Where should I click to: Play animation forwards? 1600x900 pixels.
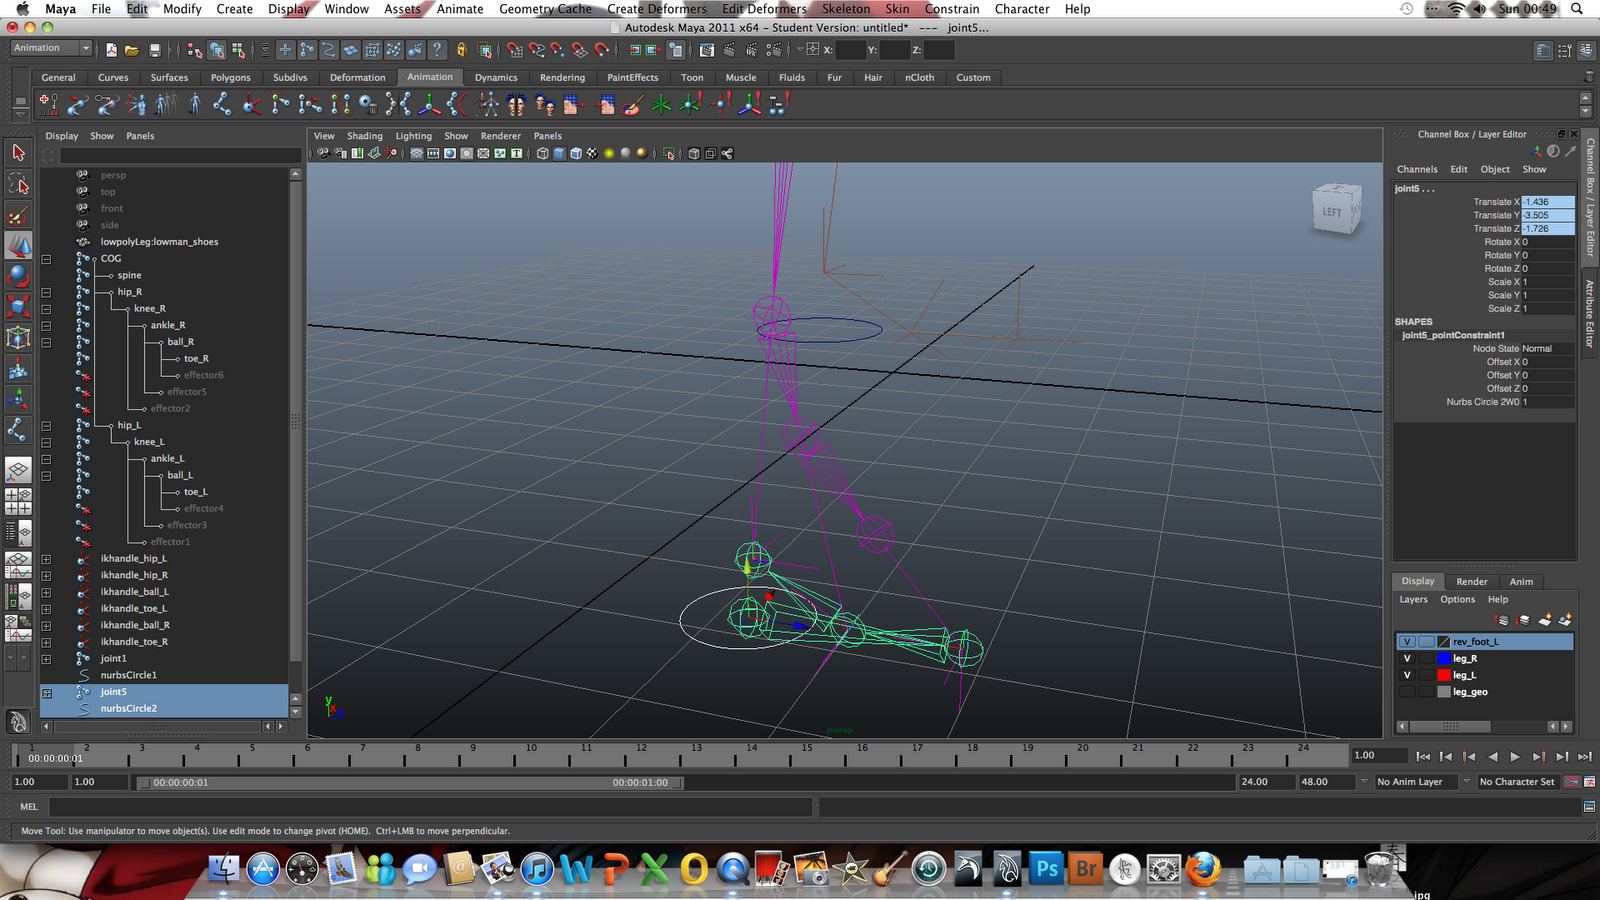pyautogui.click(x=1515, y=757)
